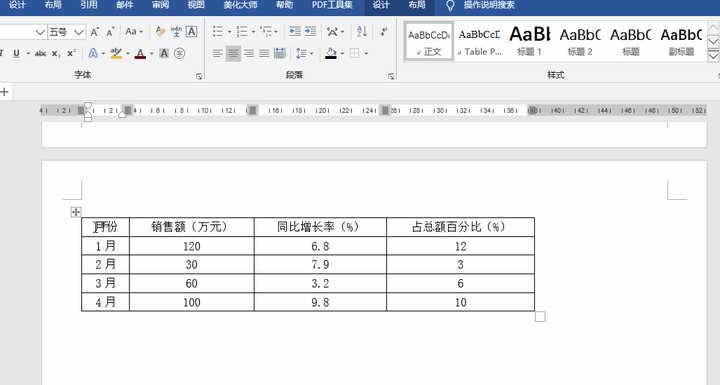The width and height of the screenshot is (720, 385).
Task: Increase font size with the grow font icon
Action: point(95,32)
